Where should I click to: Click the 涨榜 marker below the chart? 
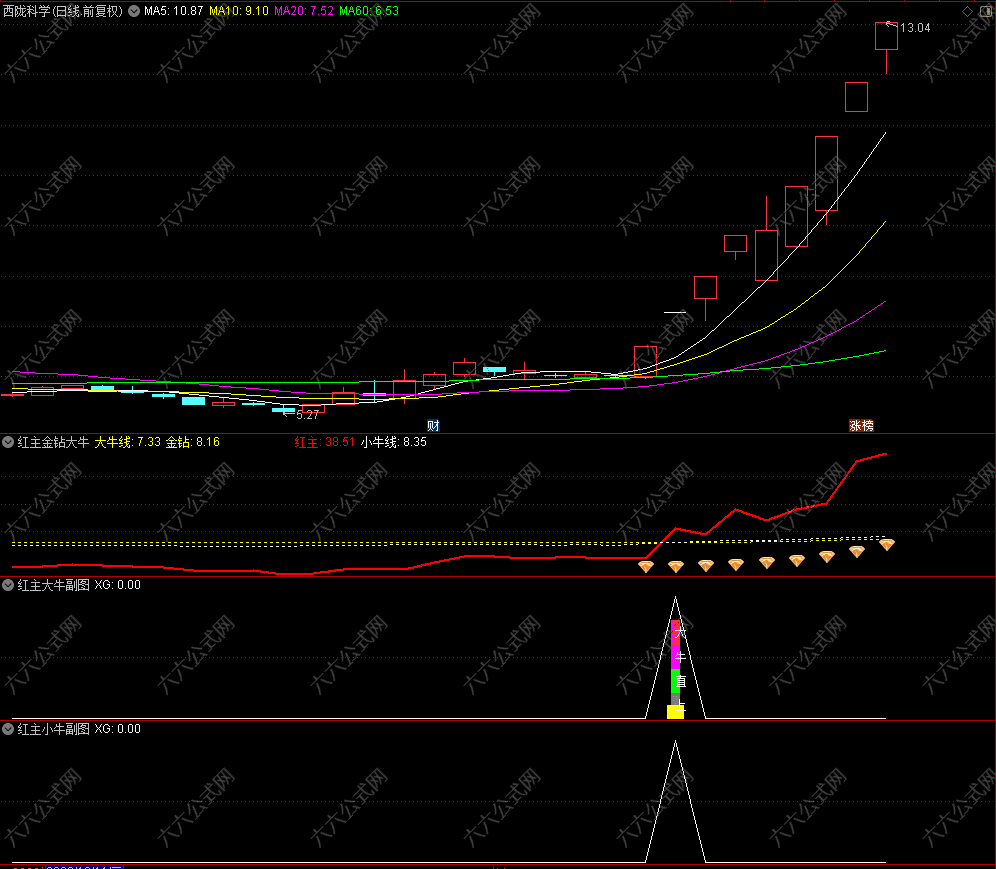point(861,425)
